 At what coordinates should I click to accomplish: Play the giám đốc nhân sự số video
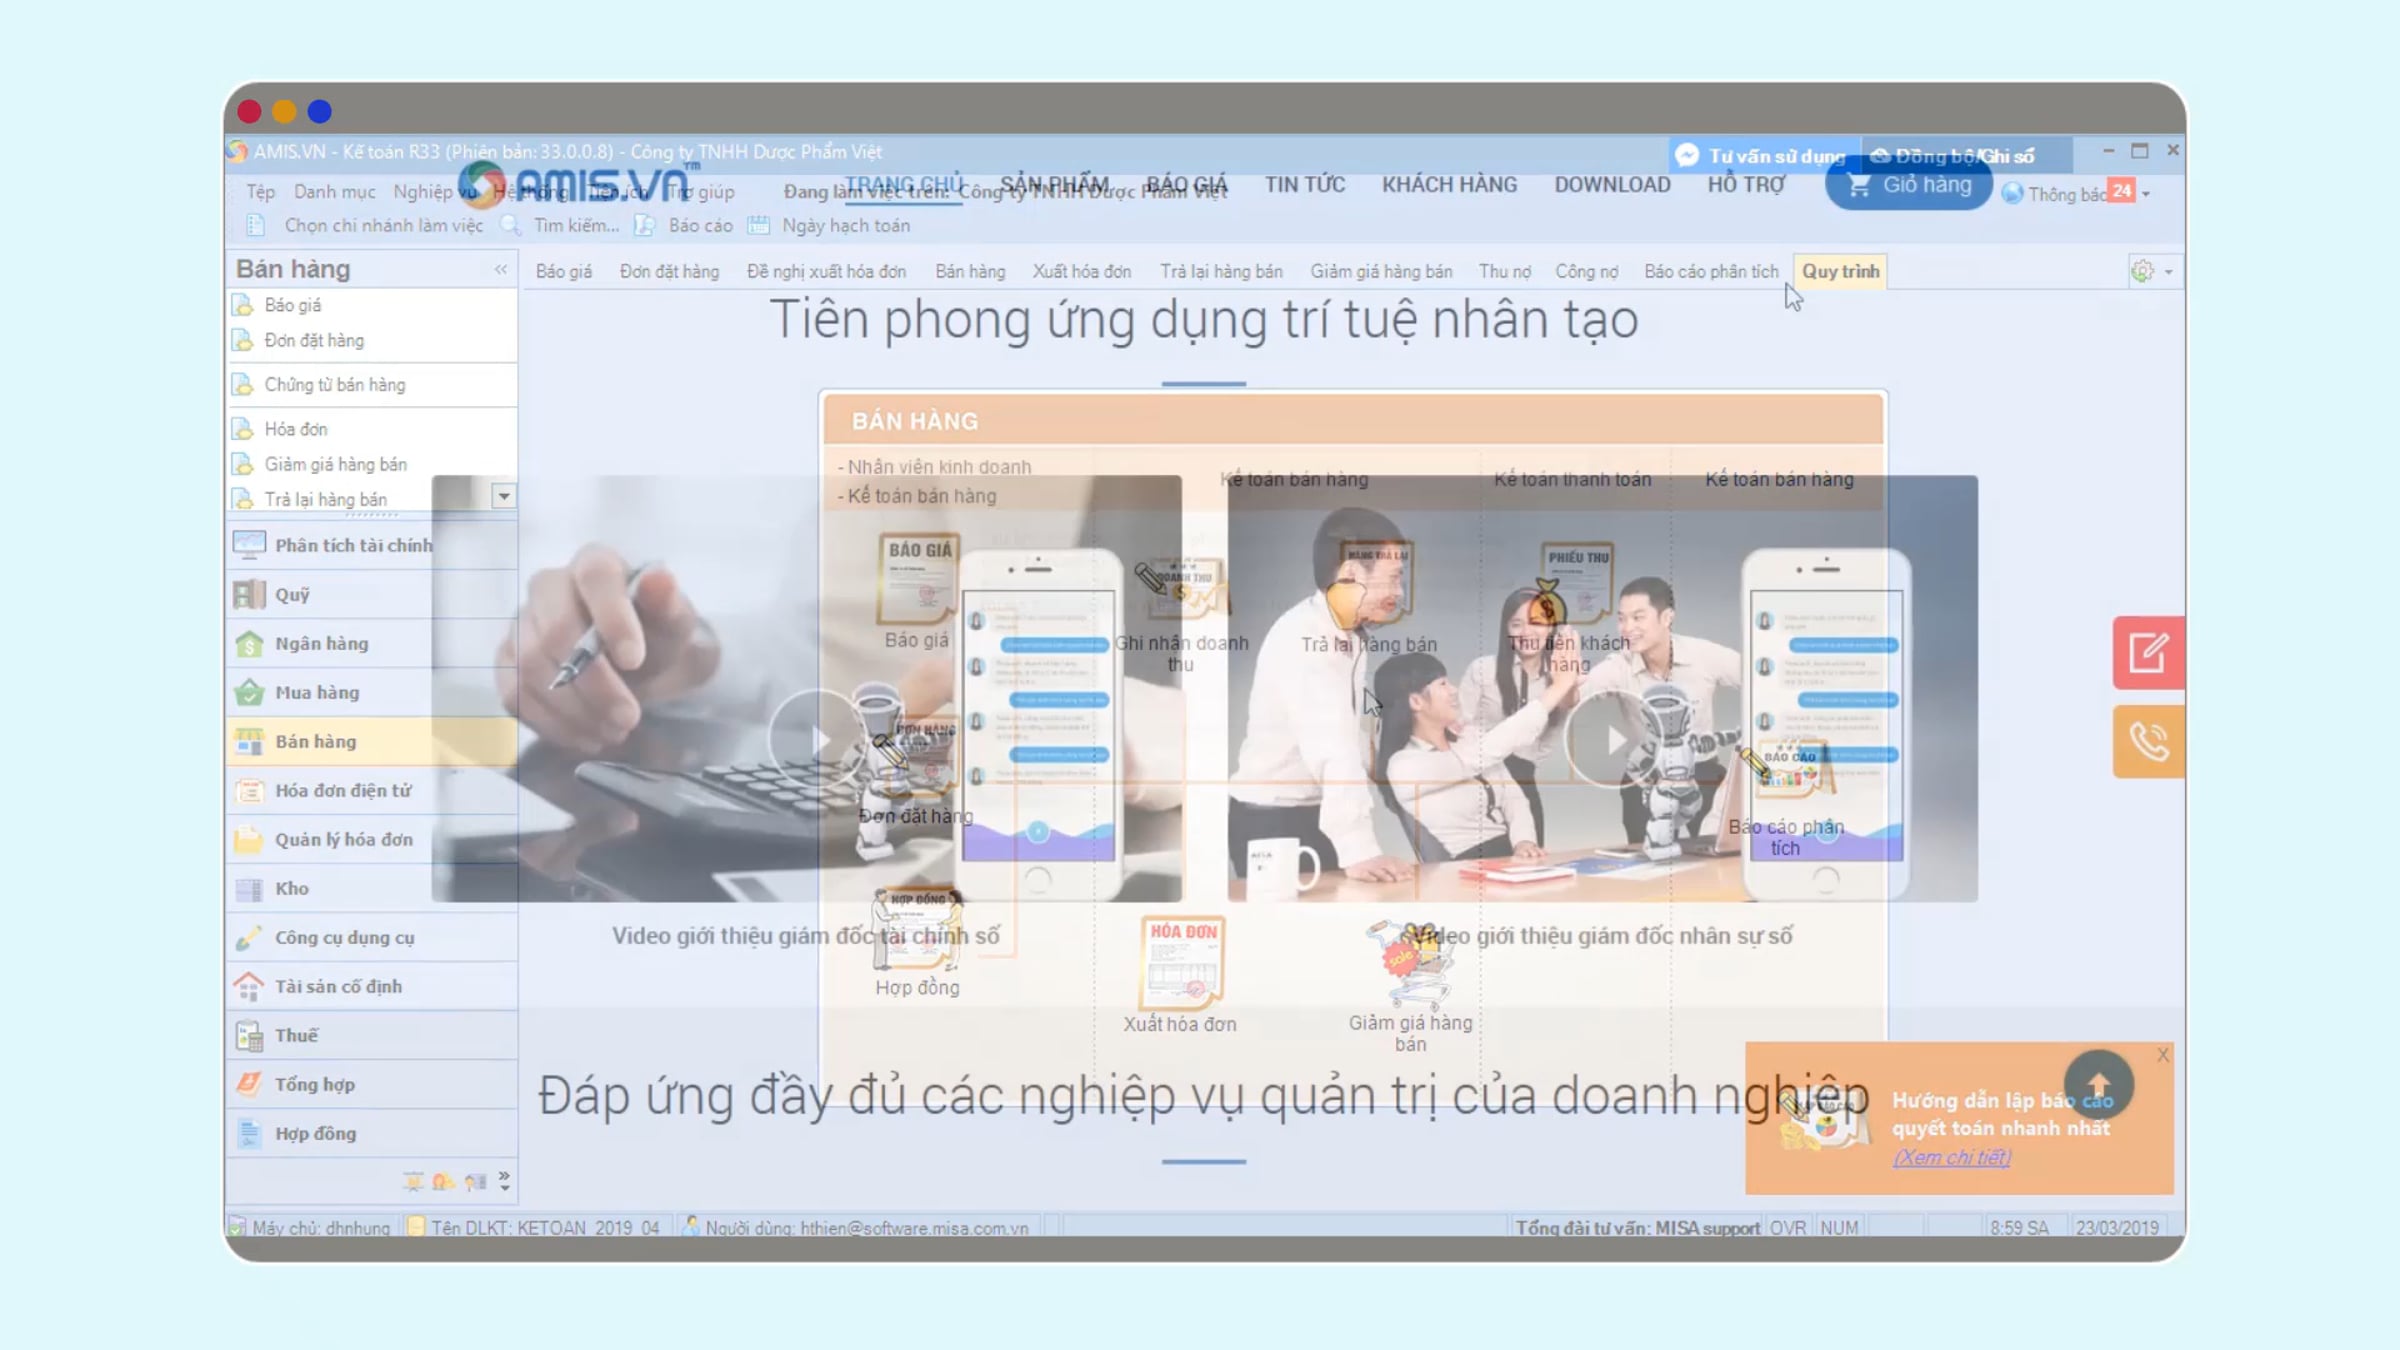pyautogui.click(x=1612, y=740)
